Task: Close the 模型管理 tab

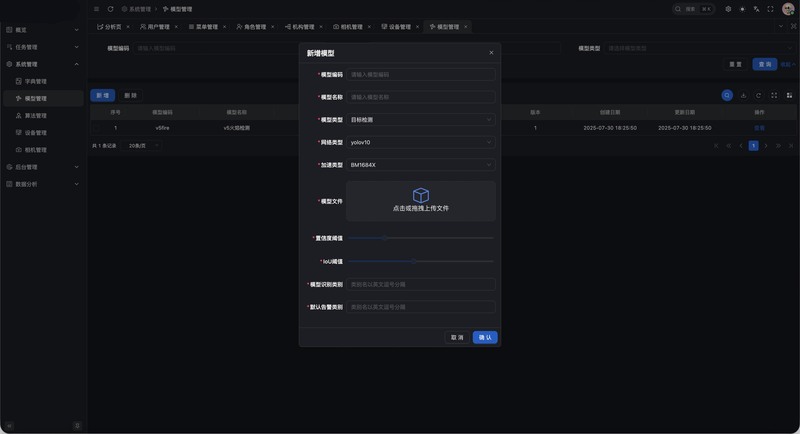Action: click(x=466, y=27)
